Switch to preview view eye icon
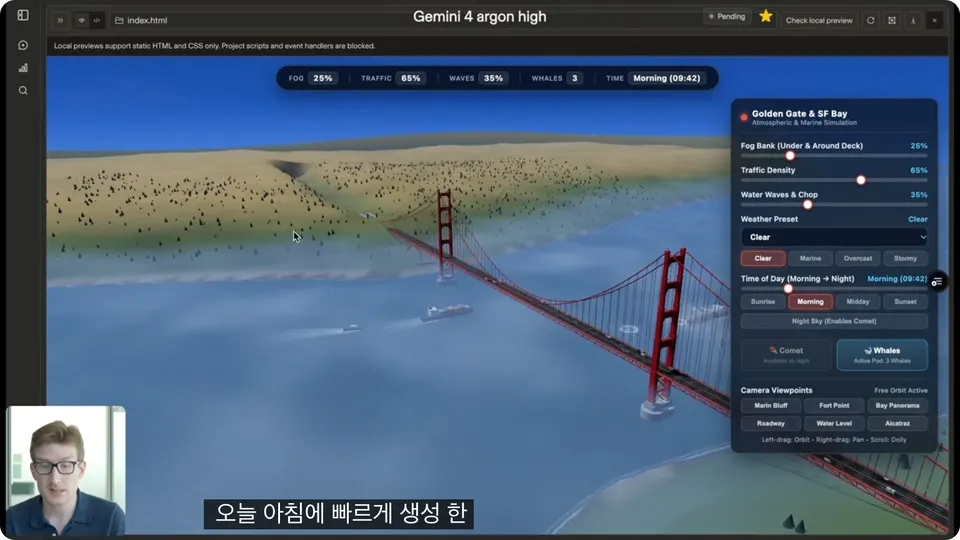The height and width of the screenshot is (540, 960). click(x=81, y=20)
